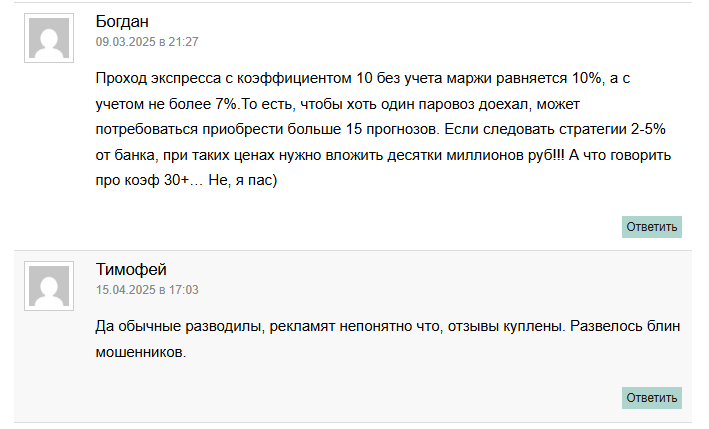Click Богдан's gray avatar picture
709x429 pixels.
(49, 39)
